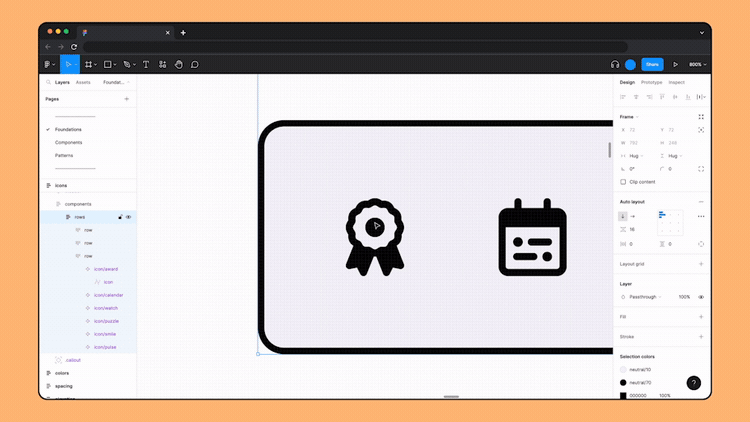Screen dimensions: 750x422
Task: Set auto layout direction to vertical
Action: tap(623, 216)
